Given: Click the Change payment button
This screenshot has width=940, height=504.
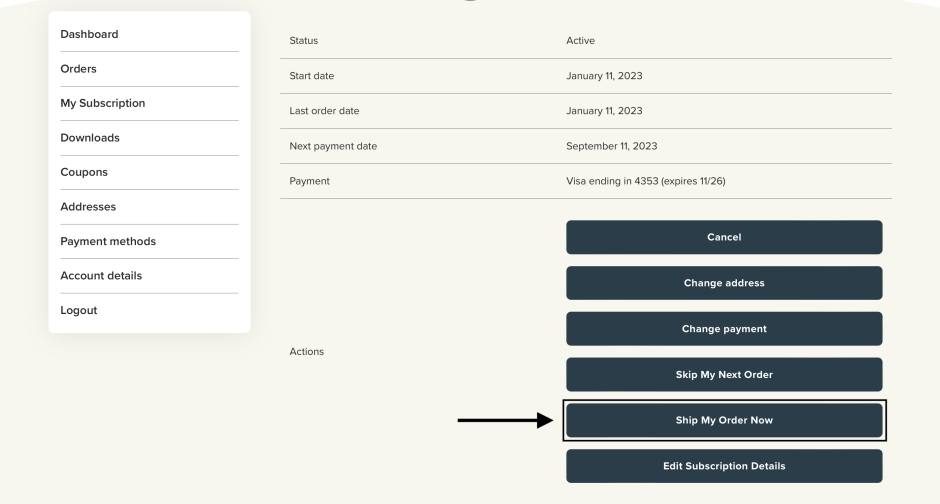Looking at the screenshot, I should coord(724,329).
